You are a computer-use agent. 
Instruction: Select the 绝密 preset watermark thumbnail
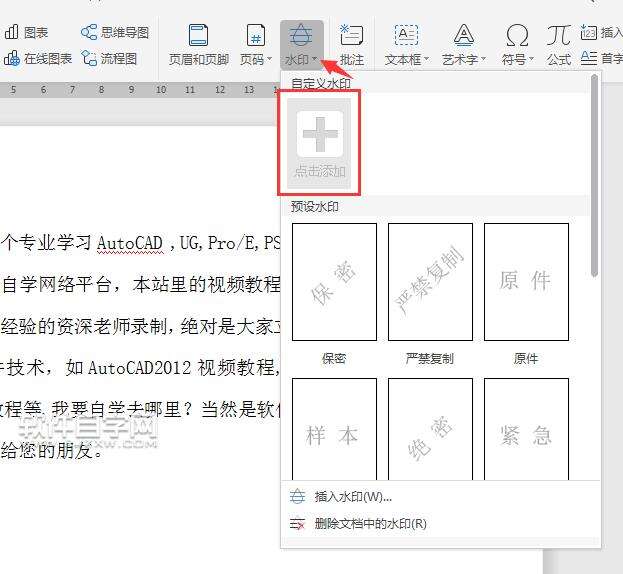pyautogui.click(x=430, y=429)
